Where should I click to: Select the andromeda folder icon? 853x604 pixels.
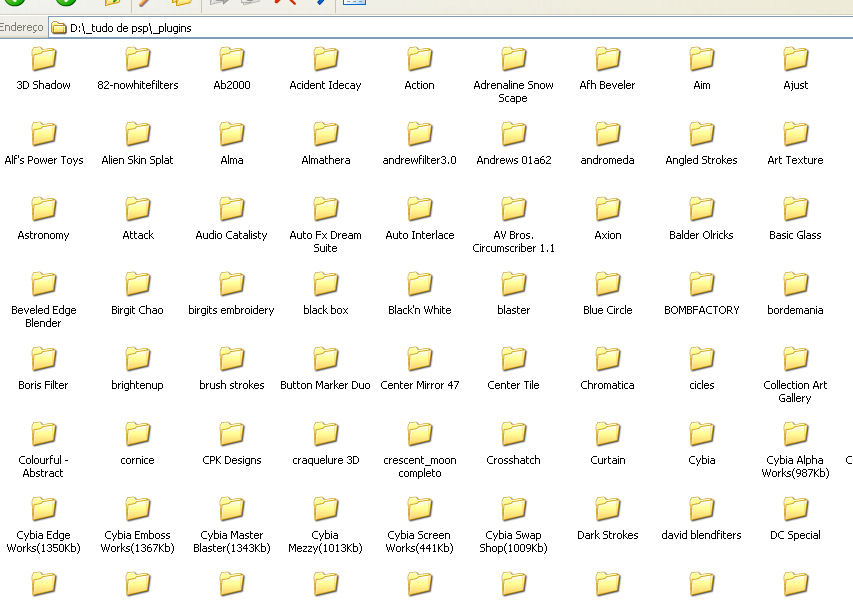click(608, 134)
